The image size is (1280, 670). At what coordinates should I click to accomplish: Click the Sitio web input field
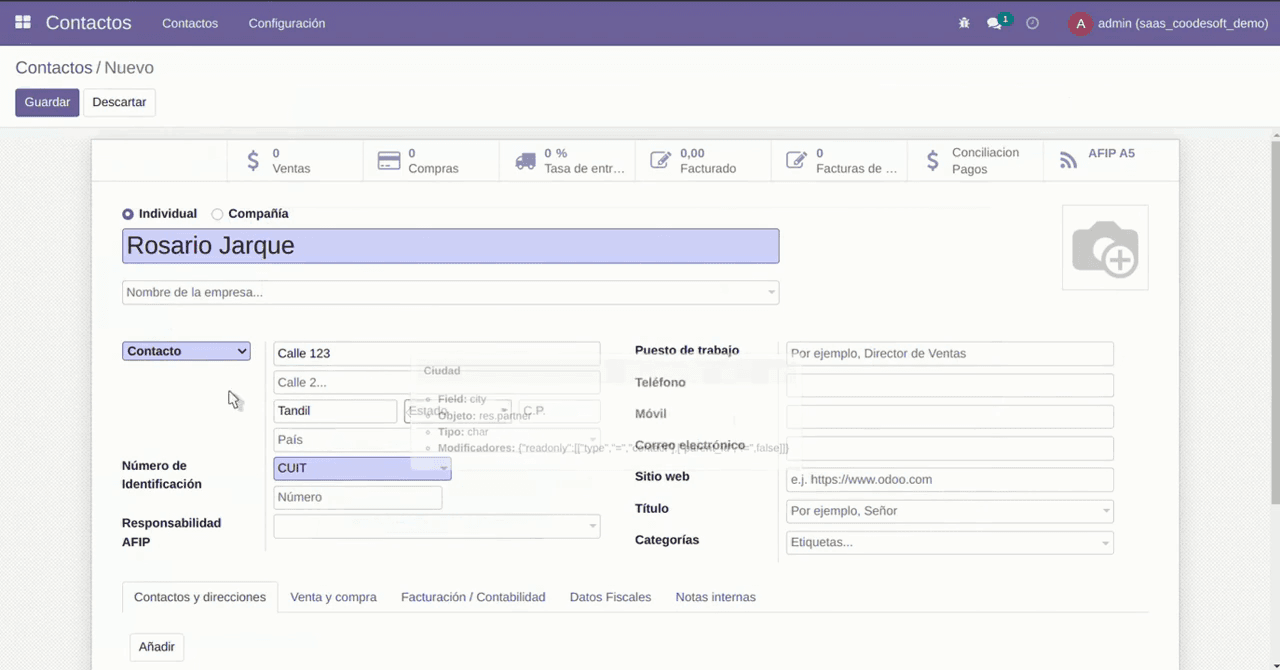point(950,480)
